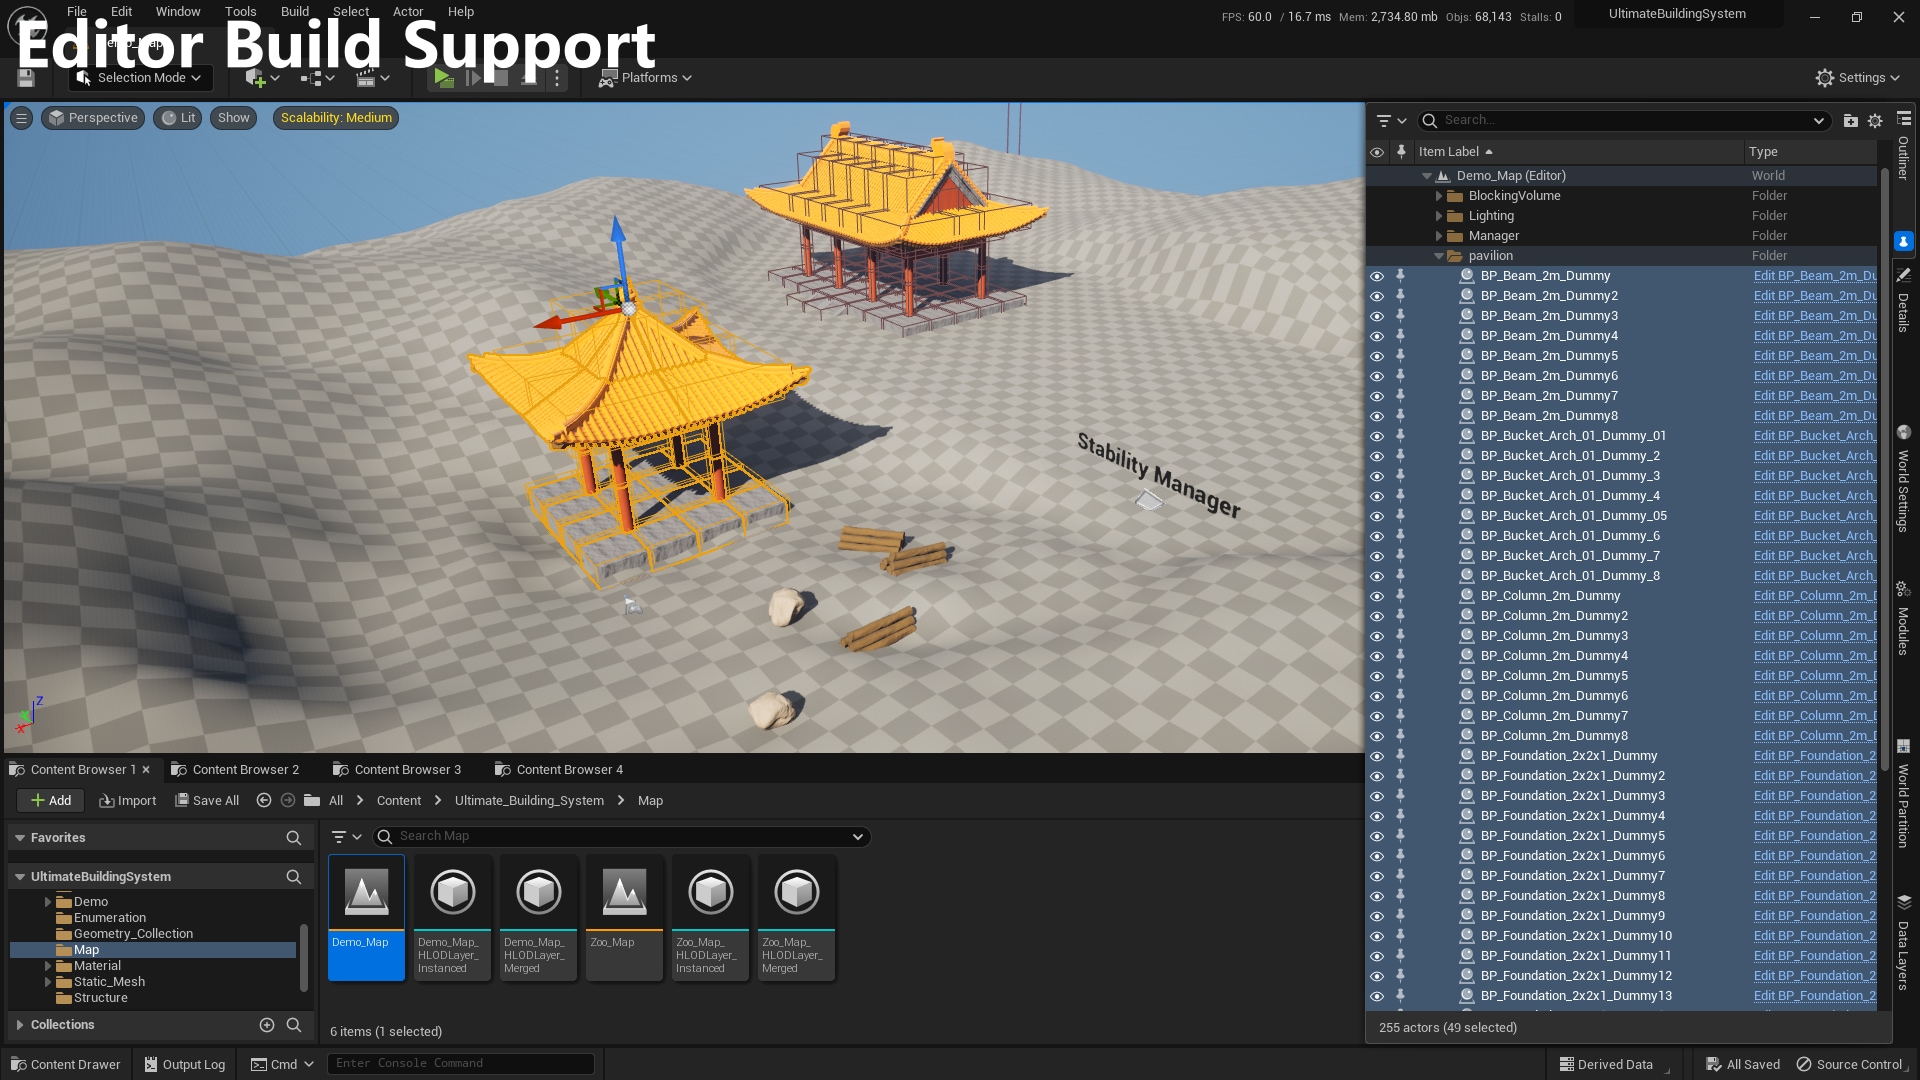This screenshot has height=1080, width=1920.
Task: Toggle pin for BP_Bucket_Arch_01_Dummy_3
Action: [1400, 476]
